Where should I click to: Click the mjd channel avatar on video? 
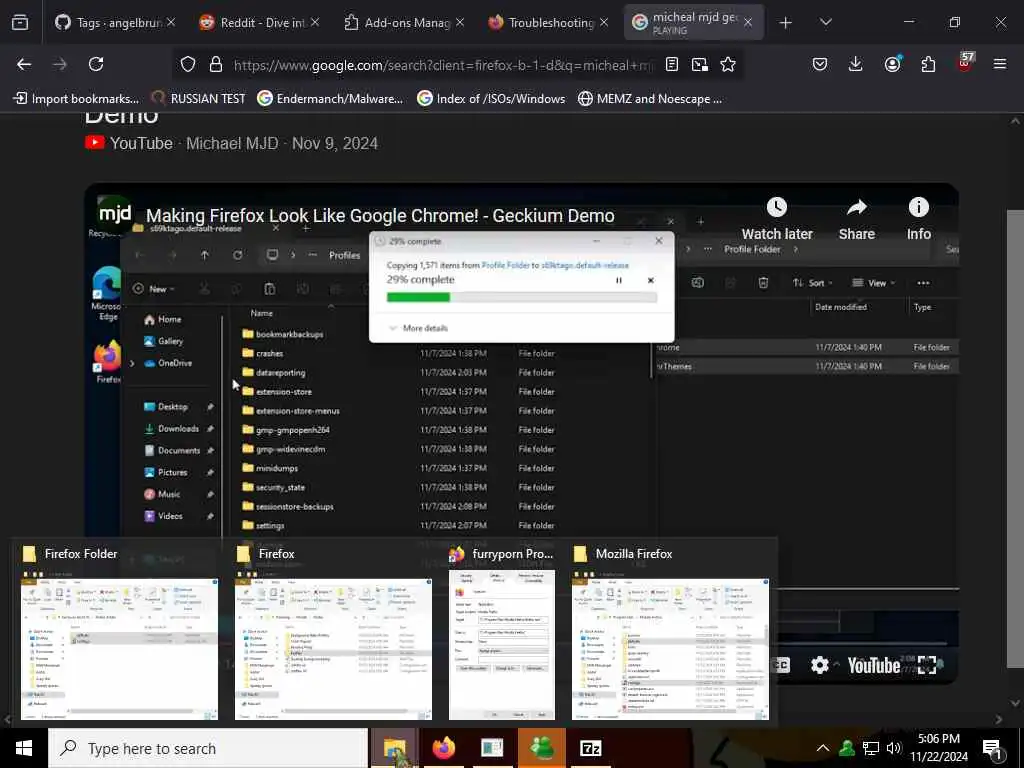[115, 213]
